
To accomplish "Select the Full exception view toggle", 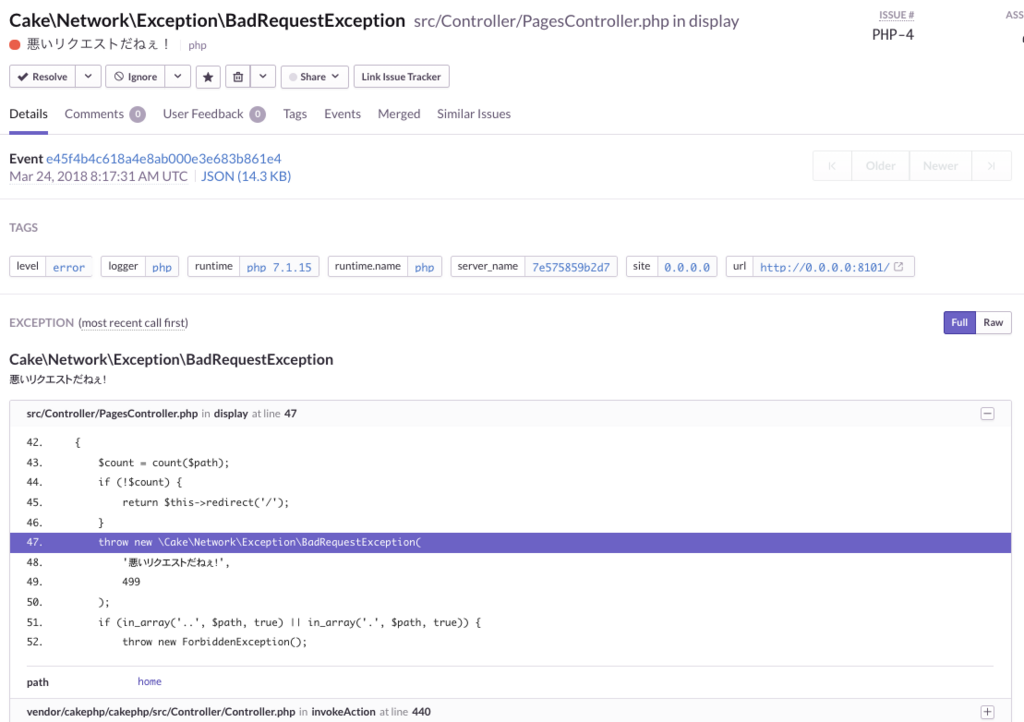I will pyautogui.click(x=959, y=322).
